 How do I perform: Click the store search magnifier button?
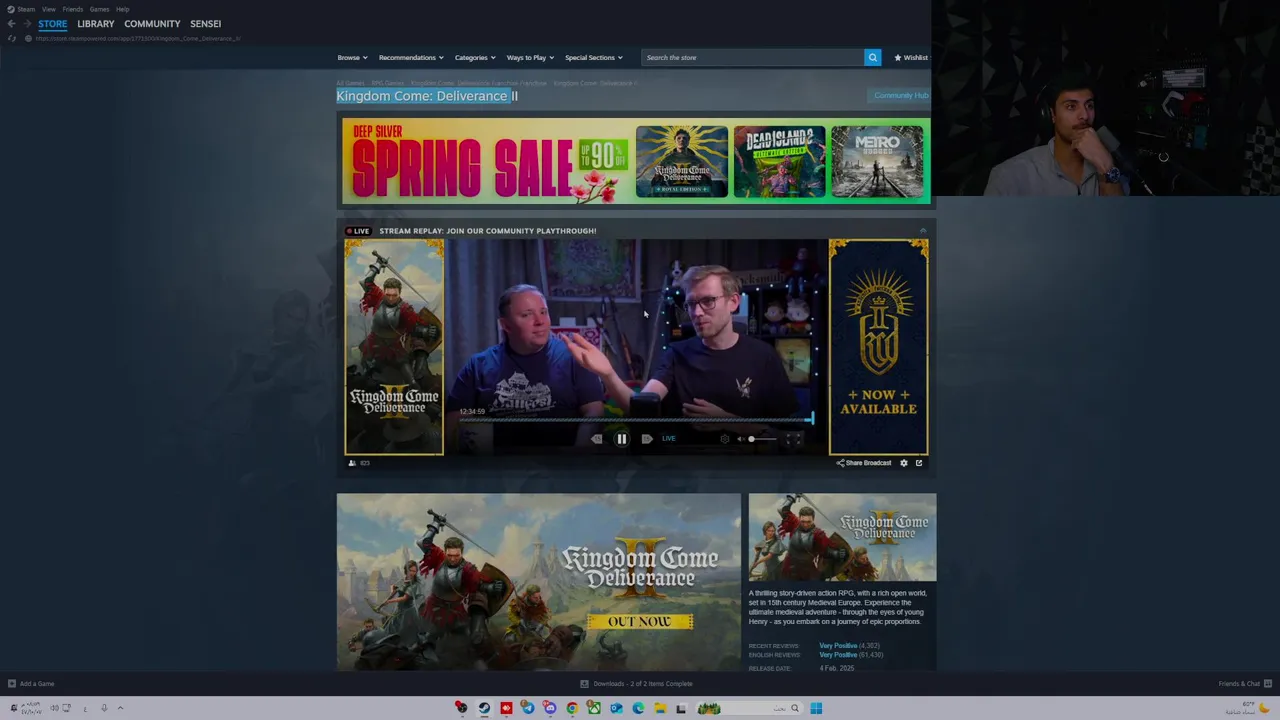click(x=872, y=57)
